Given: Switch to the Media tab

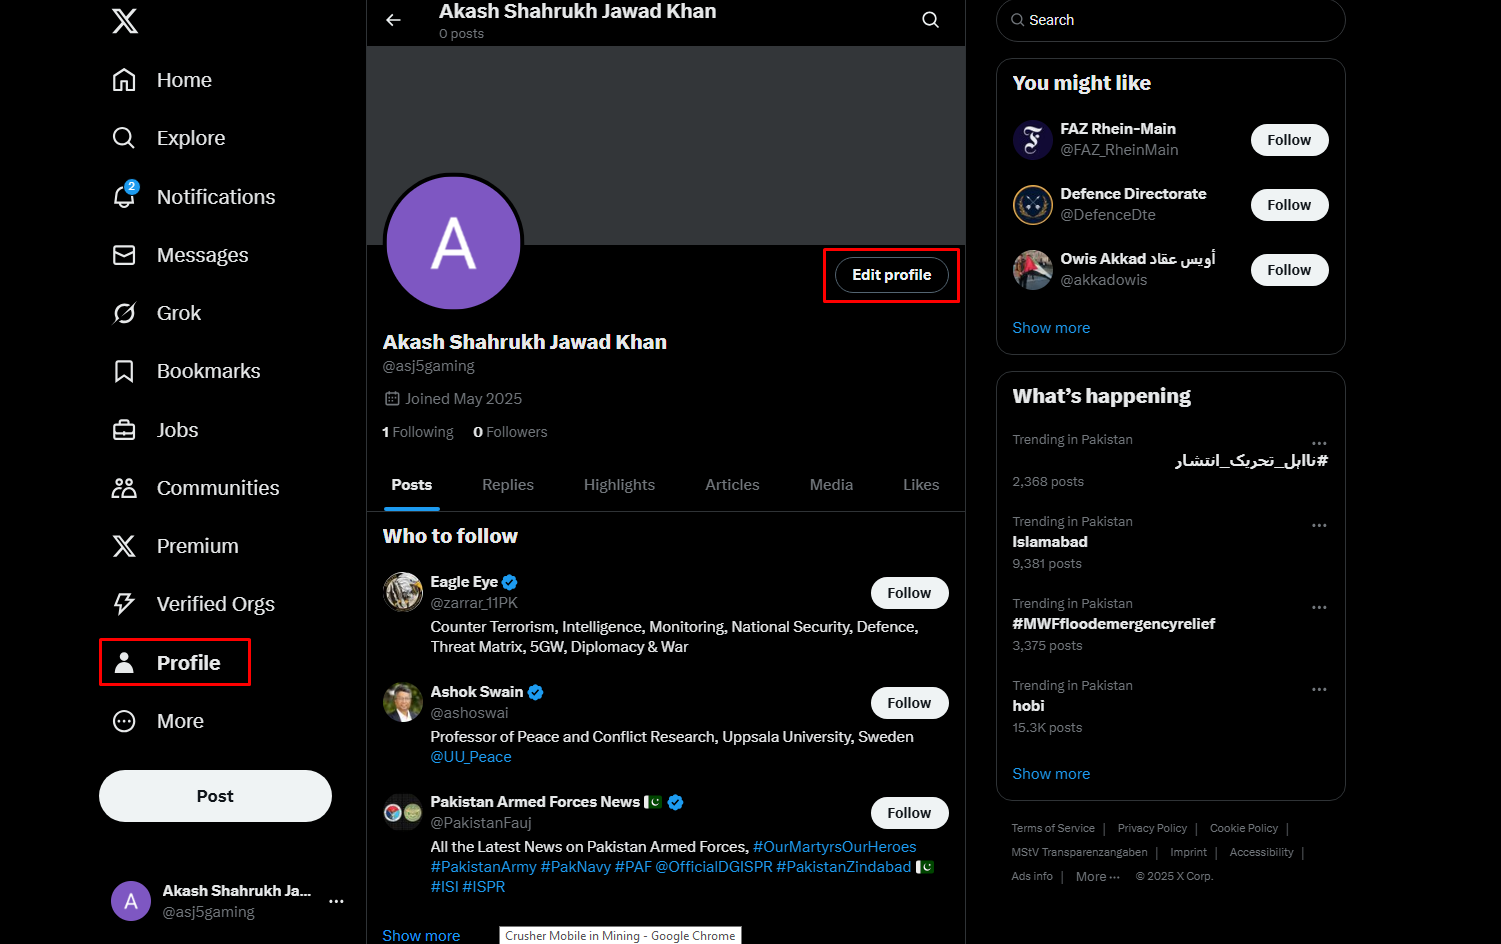Looking at the screenshot, I should click(x=831, y=484).
